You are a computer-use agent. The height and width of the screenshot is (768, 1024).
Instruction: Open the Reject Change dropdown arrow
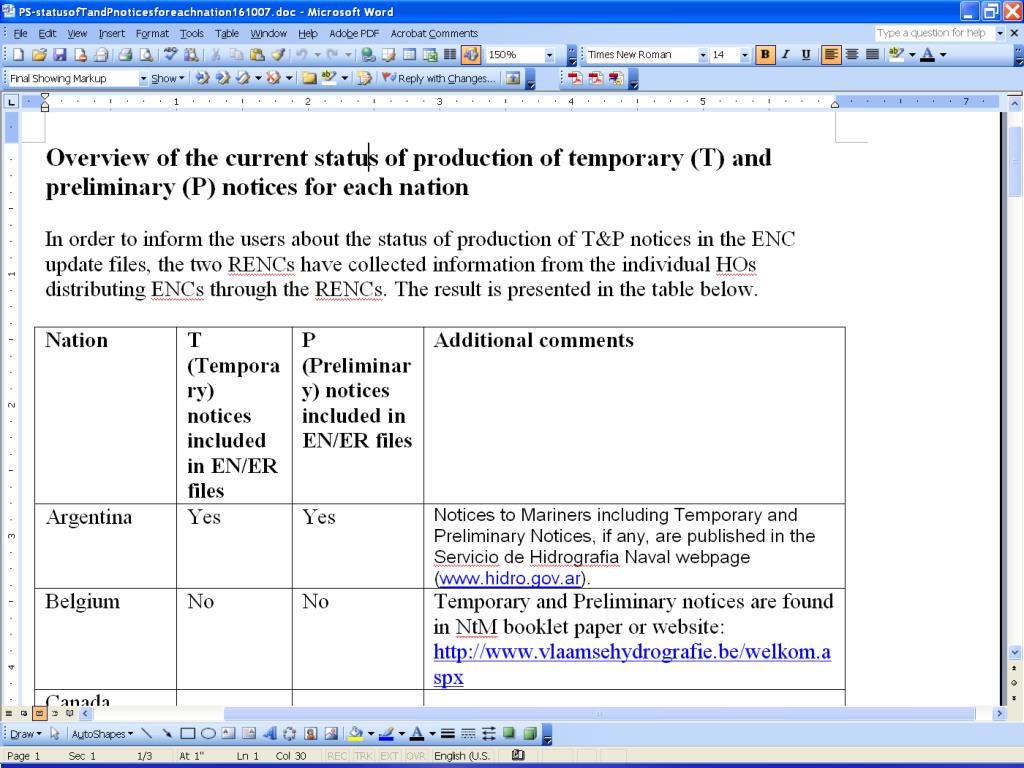(x=288, y=78)
